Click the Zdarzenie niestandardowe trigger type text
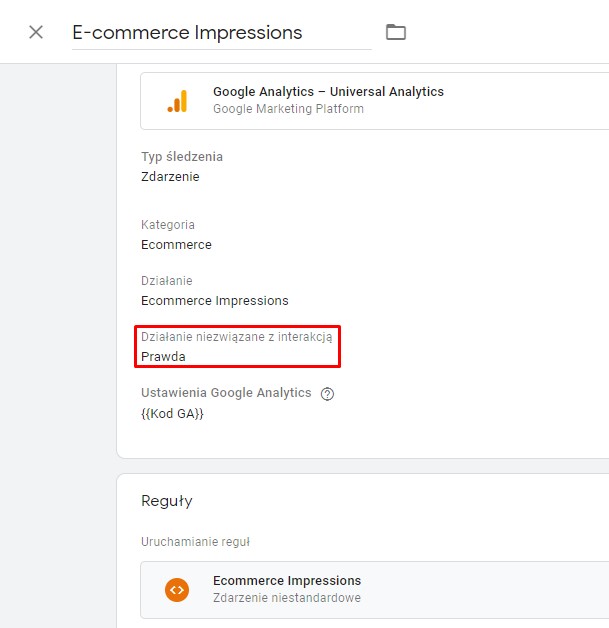 pyautogui.click(x=287, y=598)
